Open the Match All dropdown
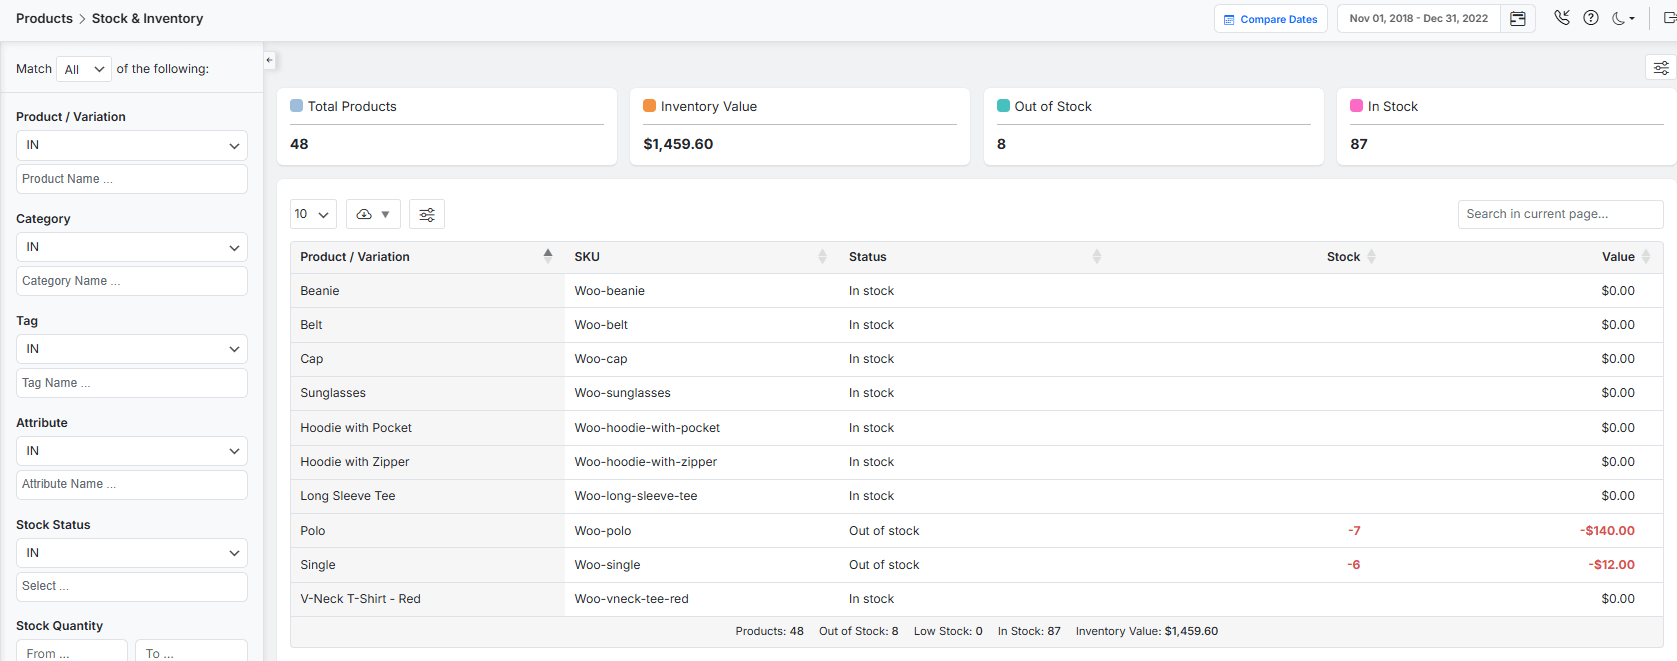The width and height of the screenshot is (1677, 661). coord(84,69)
